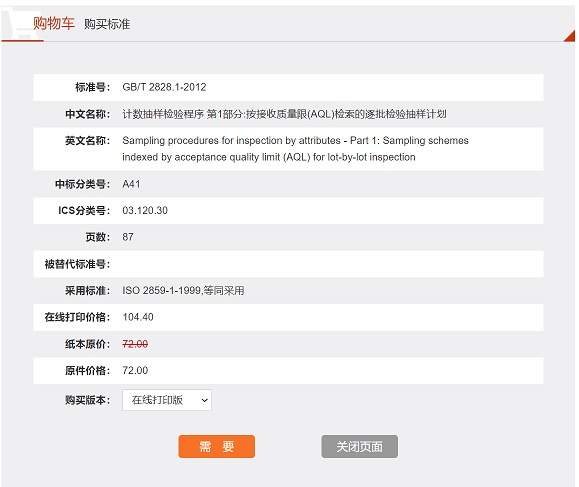
Task: Click the 原件价格 value 72.00
Action: click(x=135, y=370)
